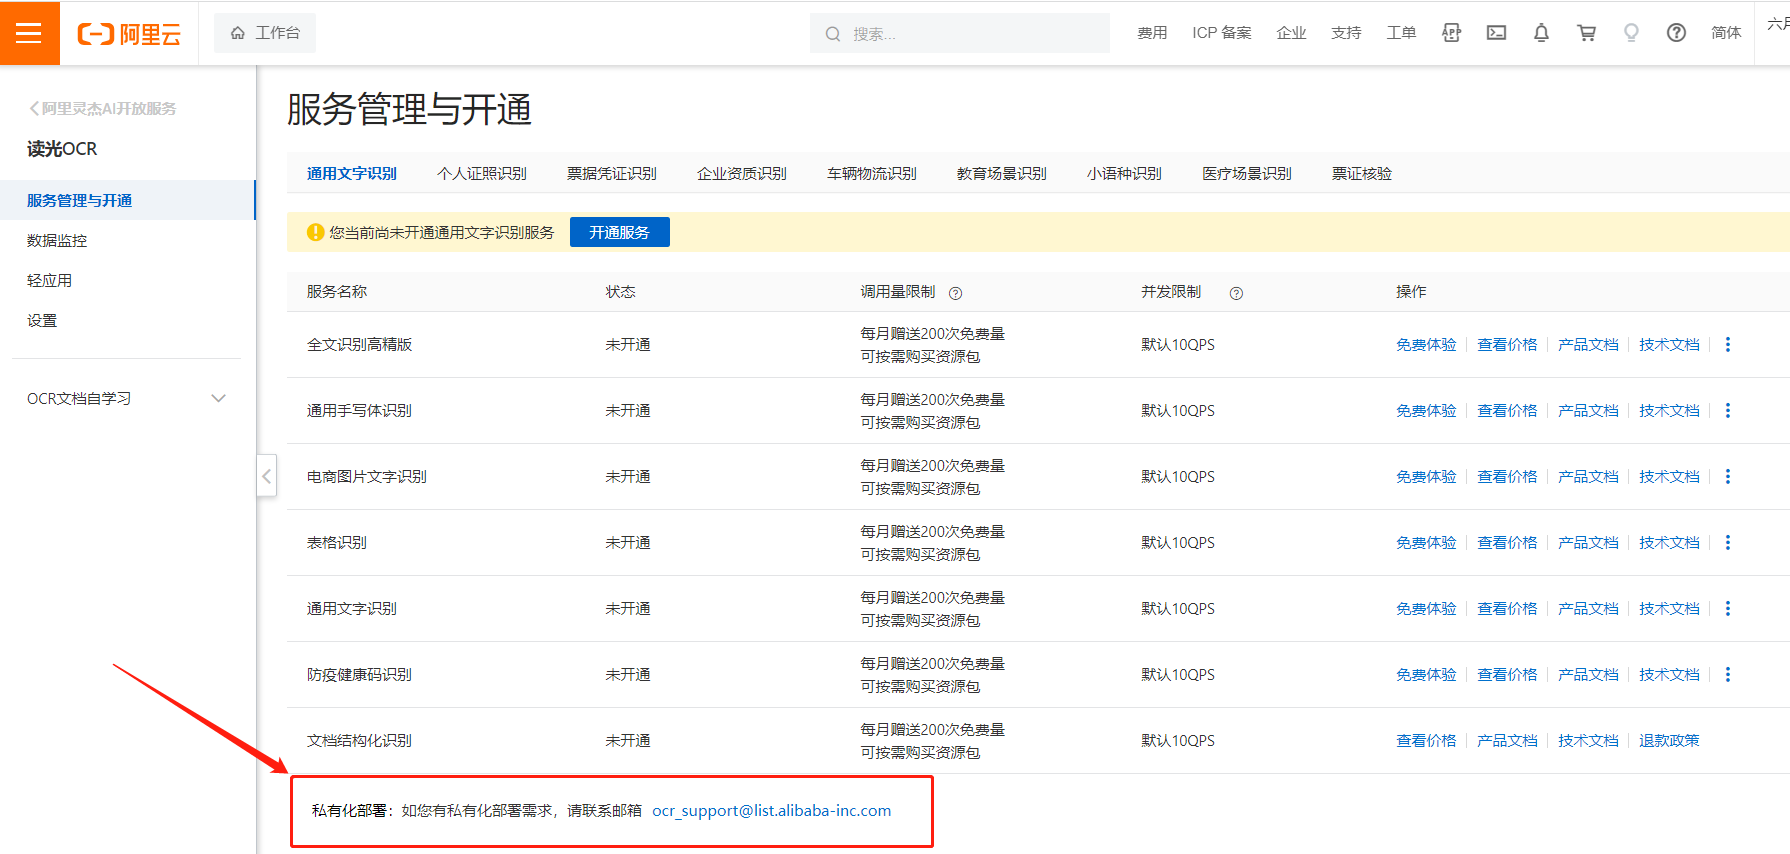Open the 工作台 workbench button
1790x854 pixels.
tap(265, 33)
